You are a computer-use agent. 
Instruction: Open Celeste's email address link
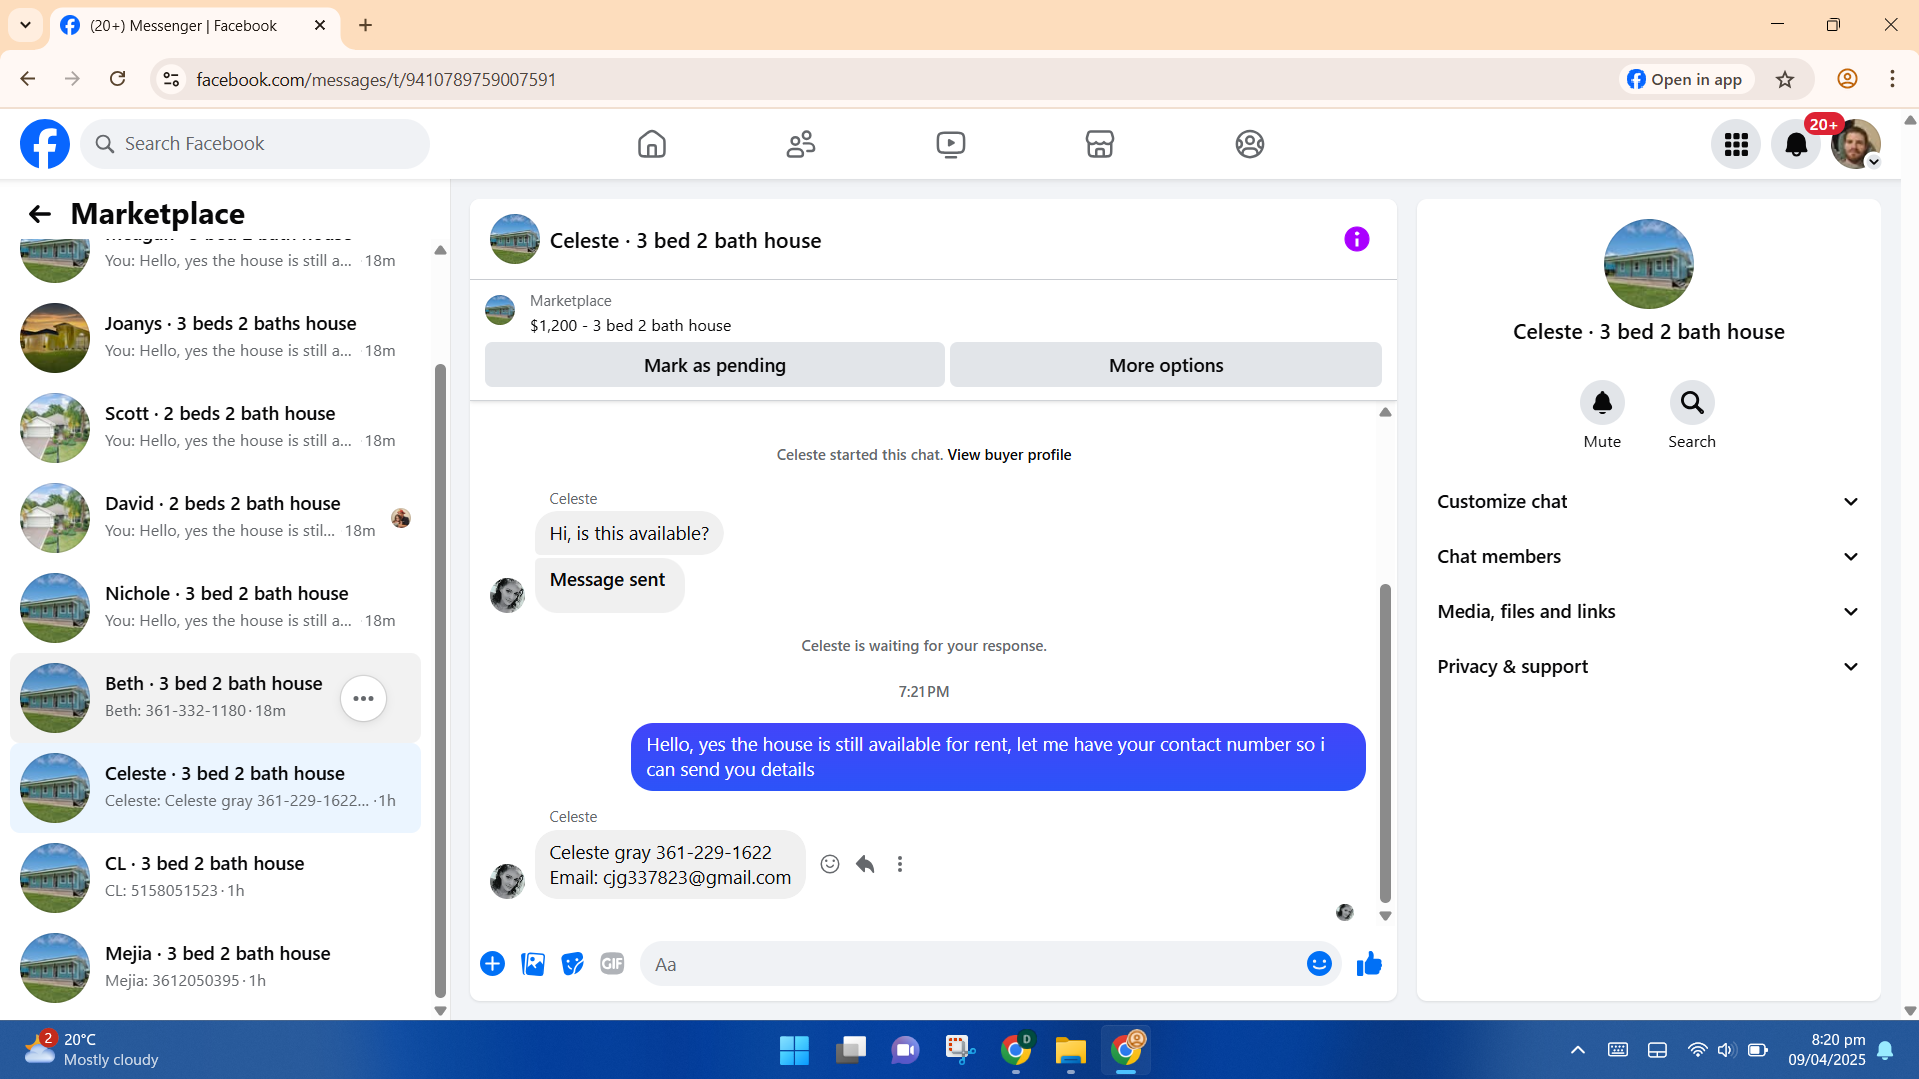696,878
